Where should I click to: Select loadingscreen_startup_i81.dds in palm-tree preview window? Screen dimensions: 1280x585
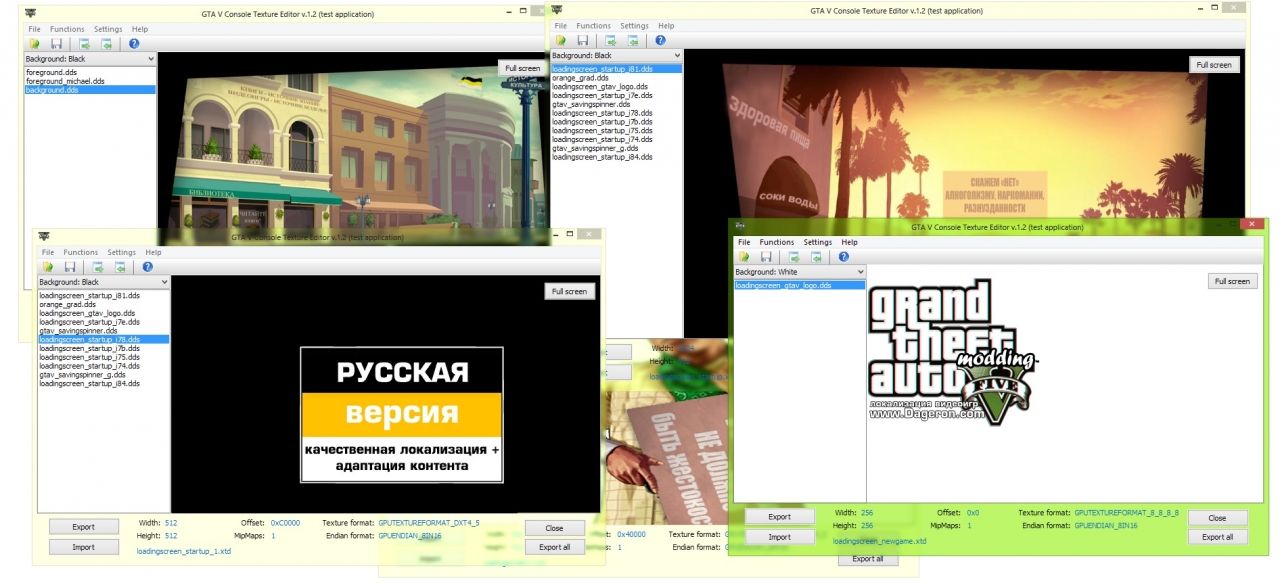coord(617,69)
